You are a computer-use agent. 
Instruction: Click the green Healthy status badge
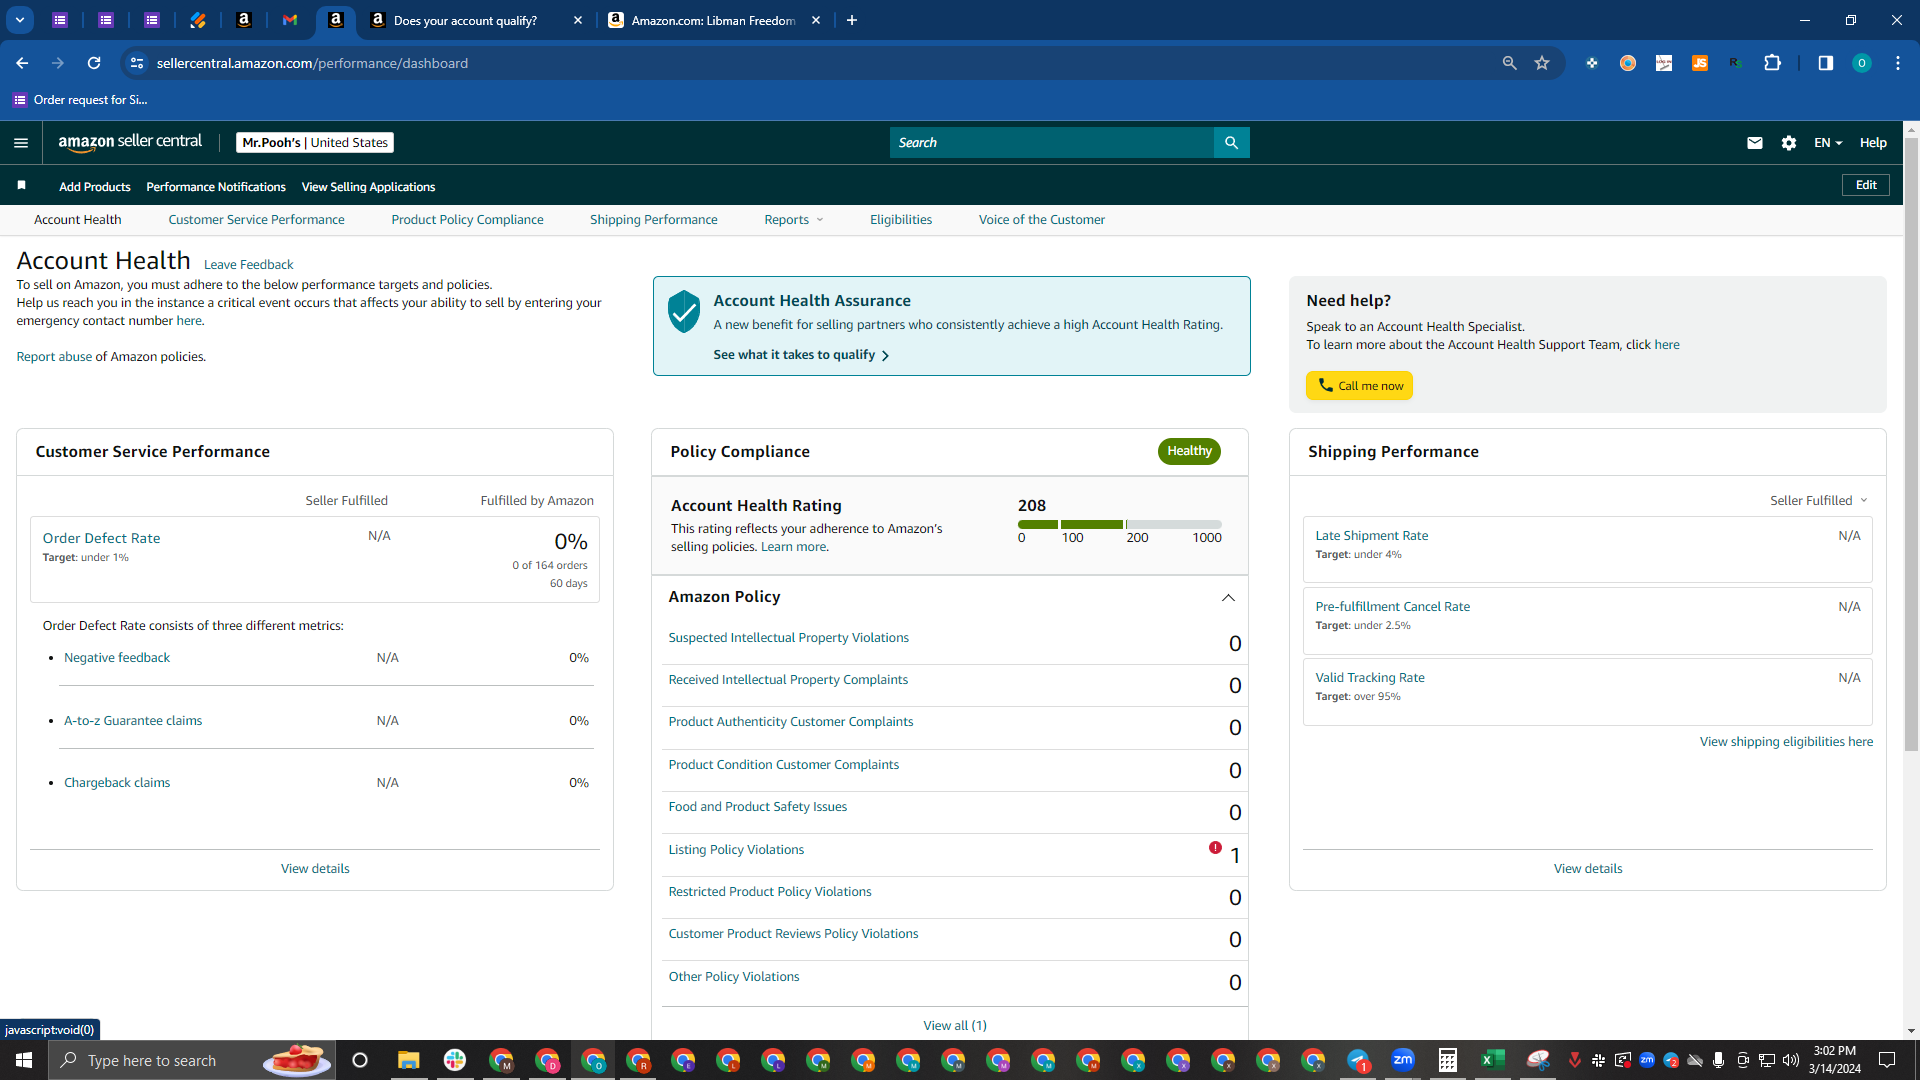point(1189,451)
